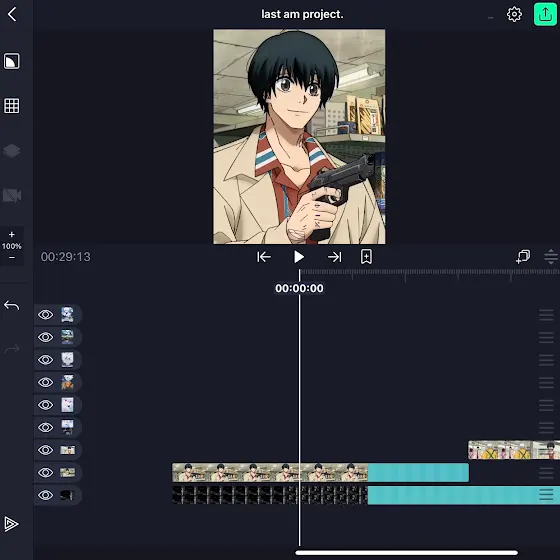
Task: Jump to the start of the timeline
Action: (x=264, y=256)
